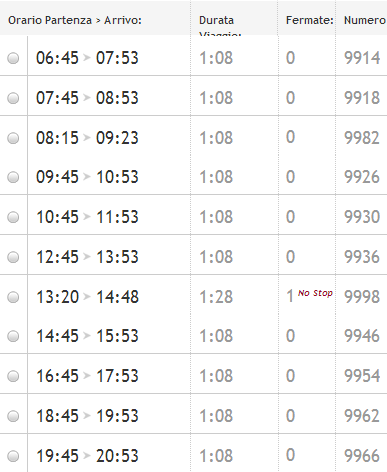This screenshot has height=472, width=387.
Task: Select the 07:45 departure radio button
Action: (13, 98)
